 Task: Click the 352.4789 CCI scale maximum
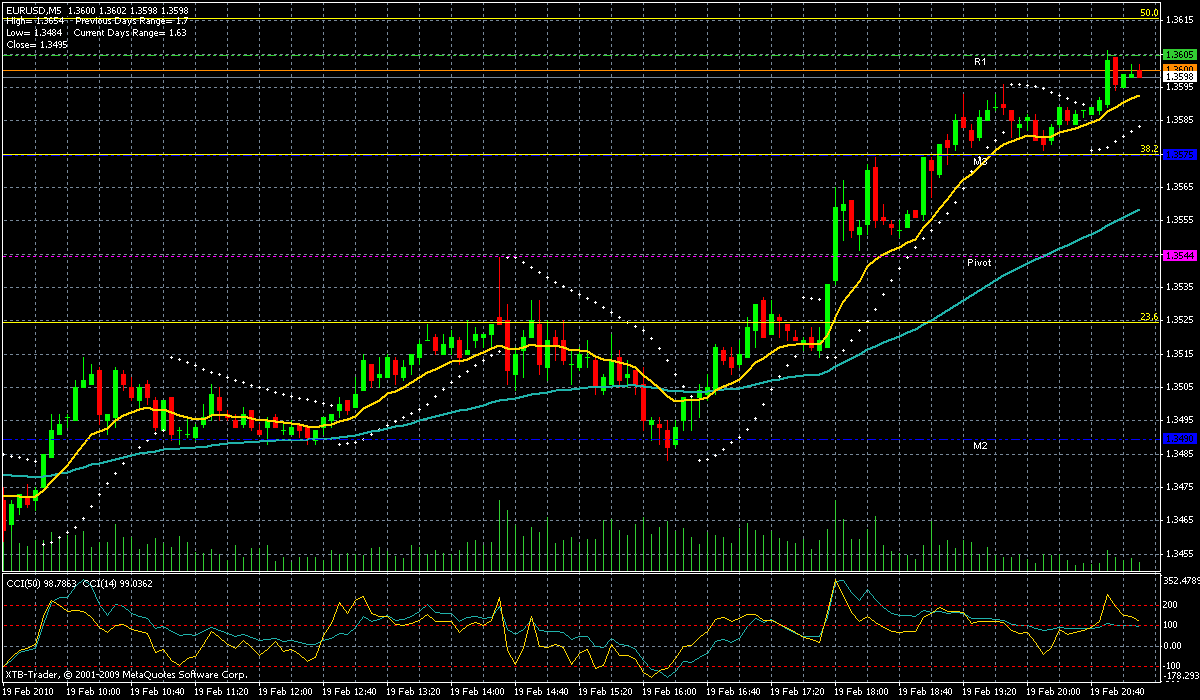coord(1181,580)
